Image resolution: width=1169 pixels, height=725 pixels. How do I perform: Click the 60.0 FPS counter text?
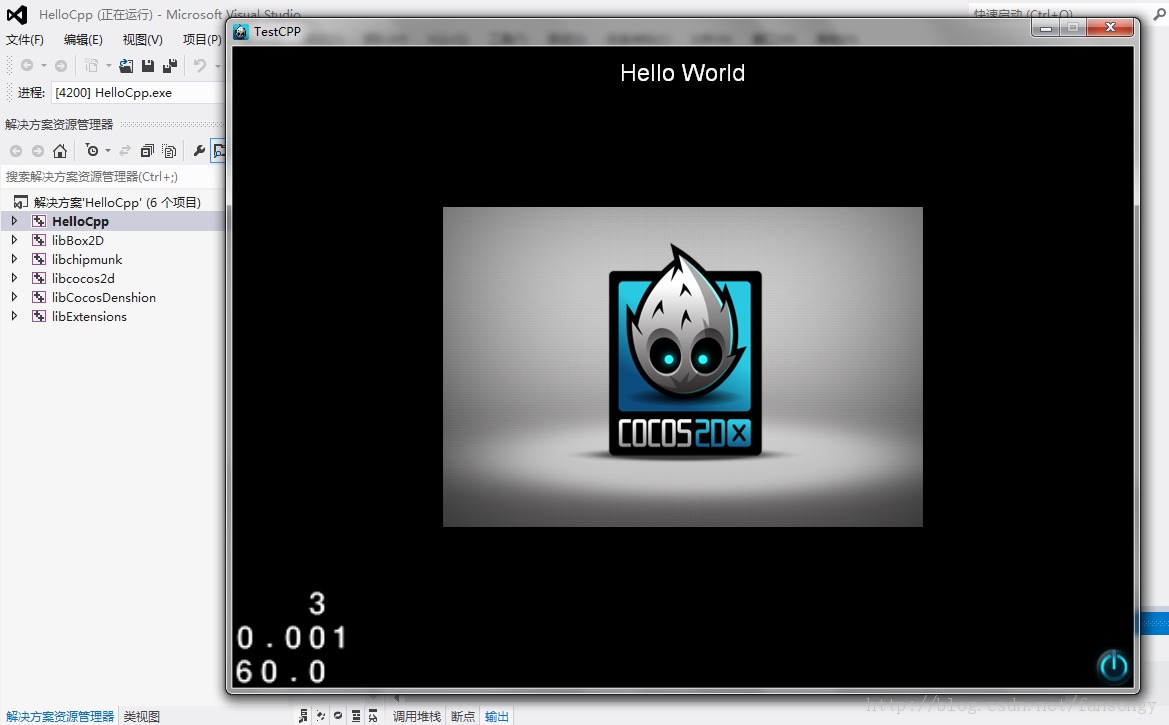[281, 672]
